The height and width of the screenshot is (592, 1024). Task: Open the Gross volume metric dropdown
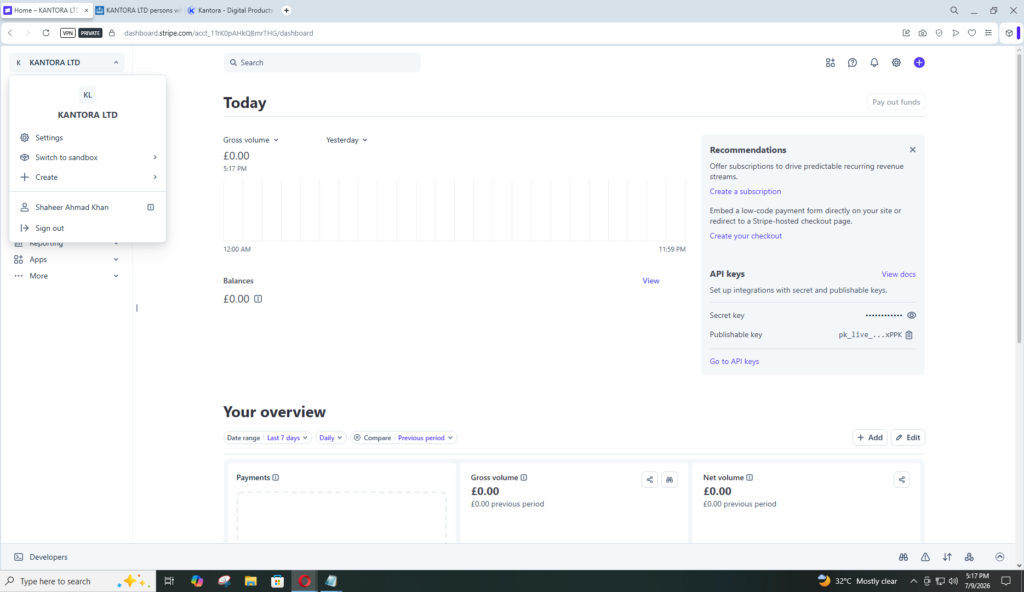point(251,140)
